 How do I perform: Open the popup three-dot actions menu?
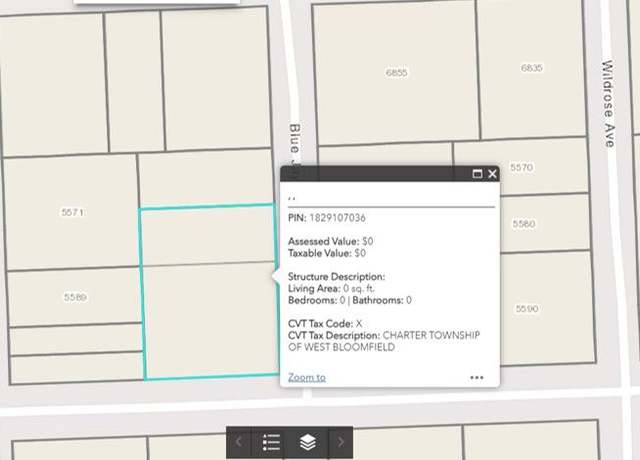(477, 378)
